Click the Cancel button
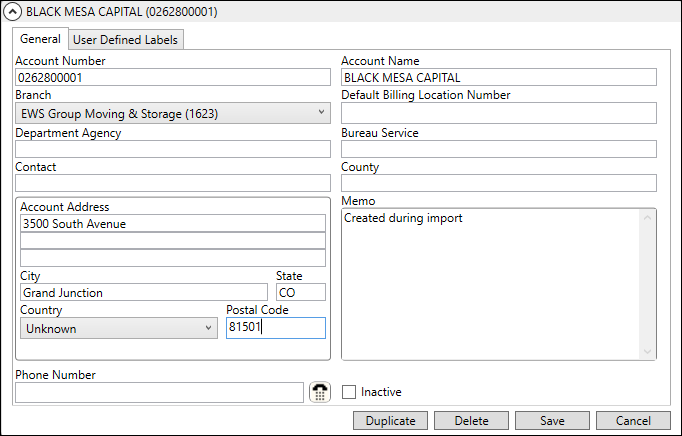 point(633,421)
